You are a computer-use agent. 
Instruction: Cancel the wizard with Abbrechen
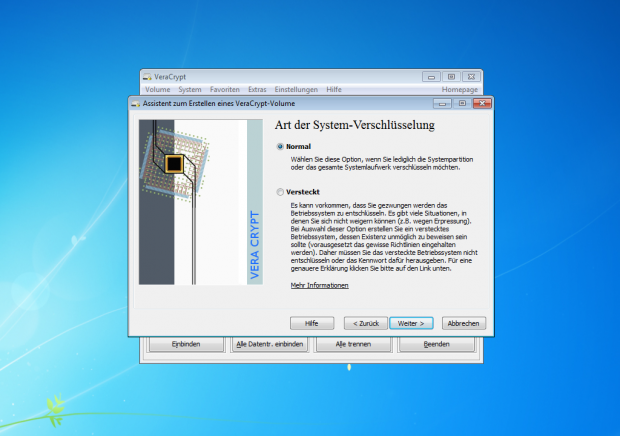[x=464, y=323]
